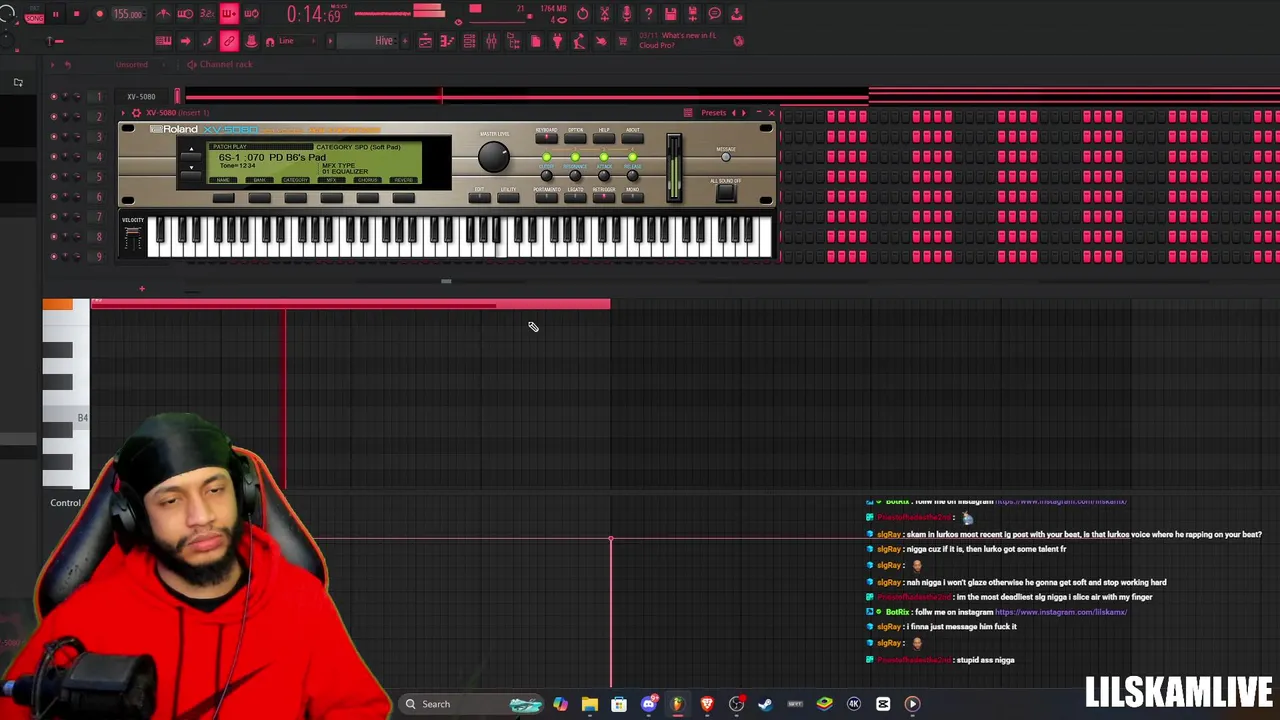Open Discord from the taskbar

tap(648, 704)
